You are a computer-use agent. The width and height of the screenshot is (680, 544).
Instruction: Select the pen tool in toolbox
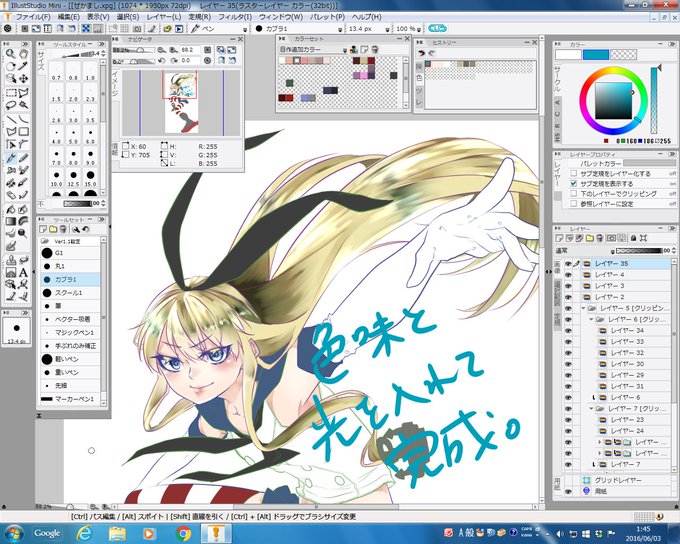tap(10, 158)
